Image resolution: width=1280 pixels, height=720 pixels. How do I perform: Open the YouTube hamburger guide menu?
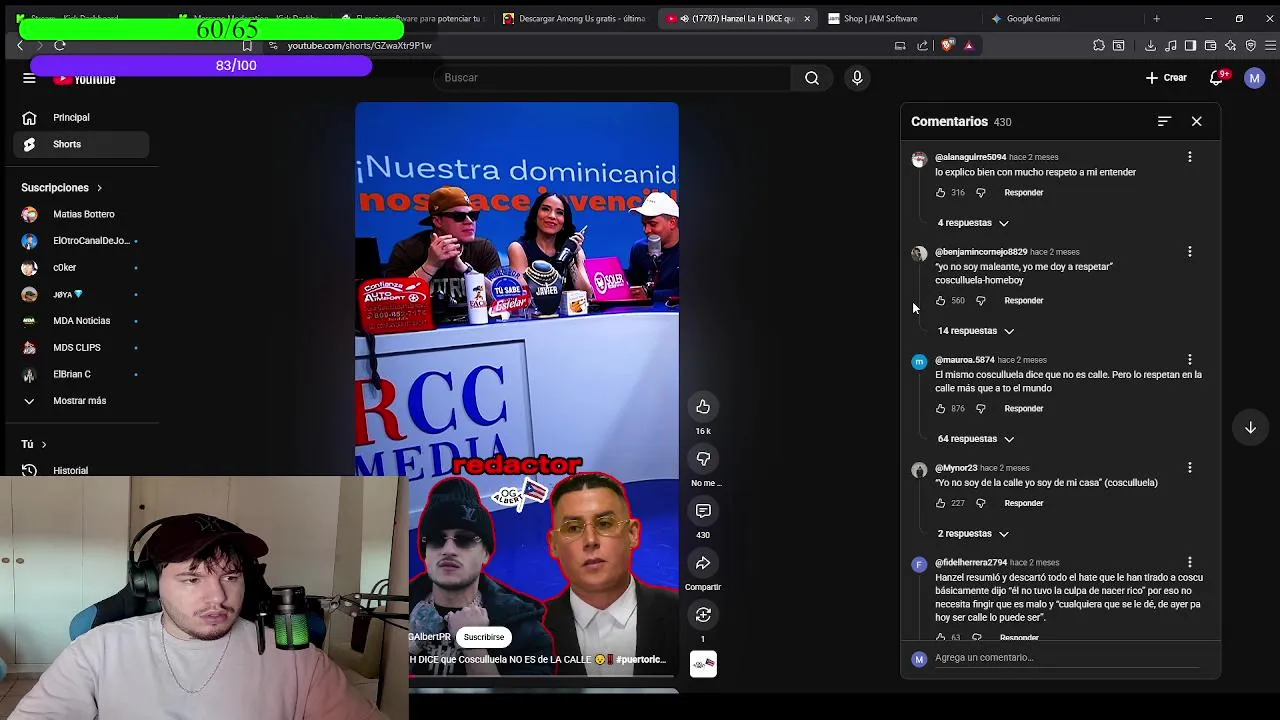pos(29,78)
